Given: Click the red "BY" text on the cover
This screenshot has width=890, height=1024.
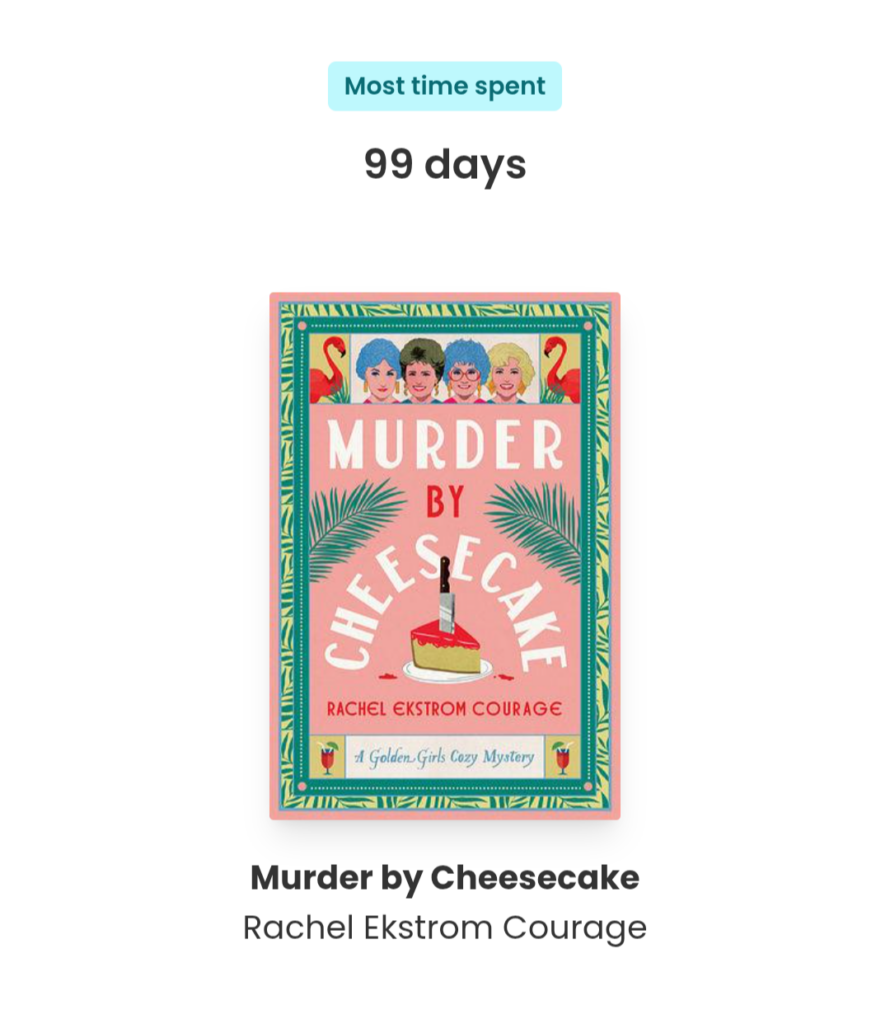Looking at the screenshot, I should pos(445,502).
